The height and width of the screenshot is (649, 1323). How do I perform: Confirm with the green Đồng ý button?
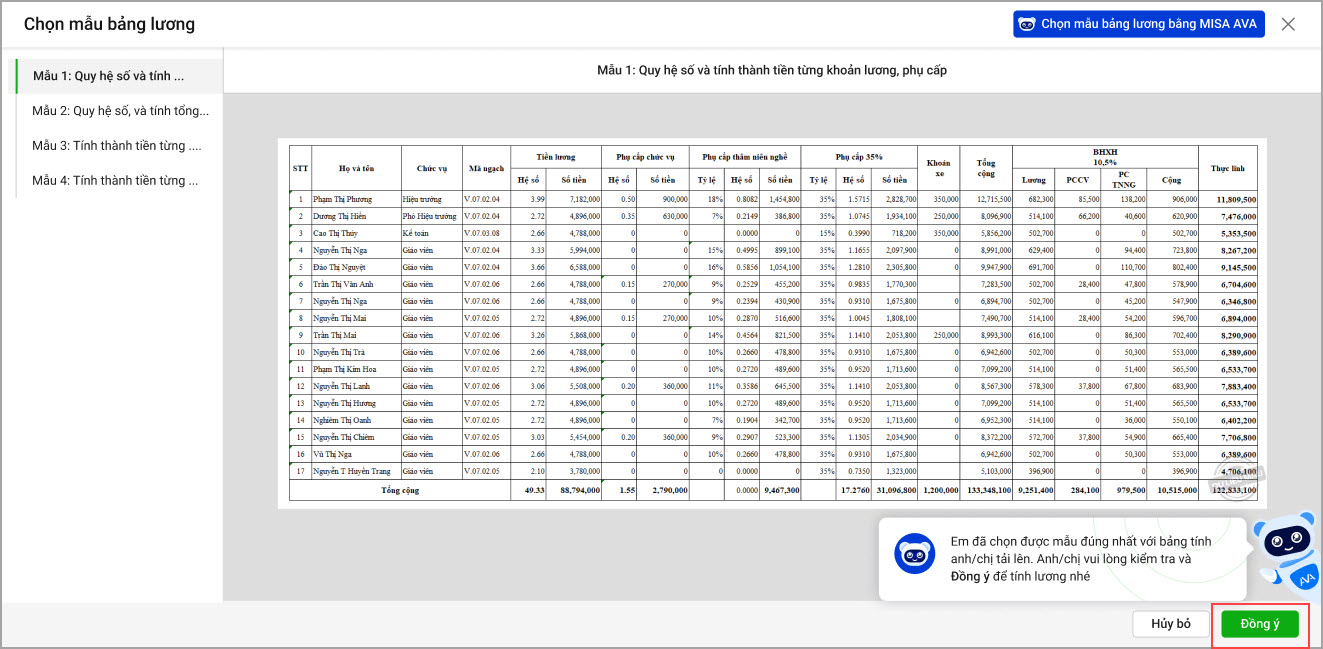[x=1260, y=624]
